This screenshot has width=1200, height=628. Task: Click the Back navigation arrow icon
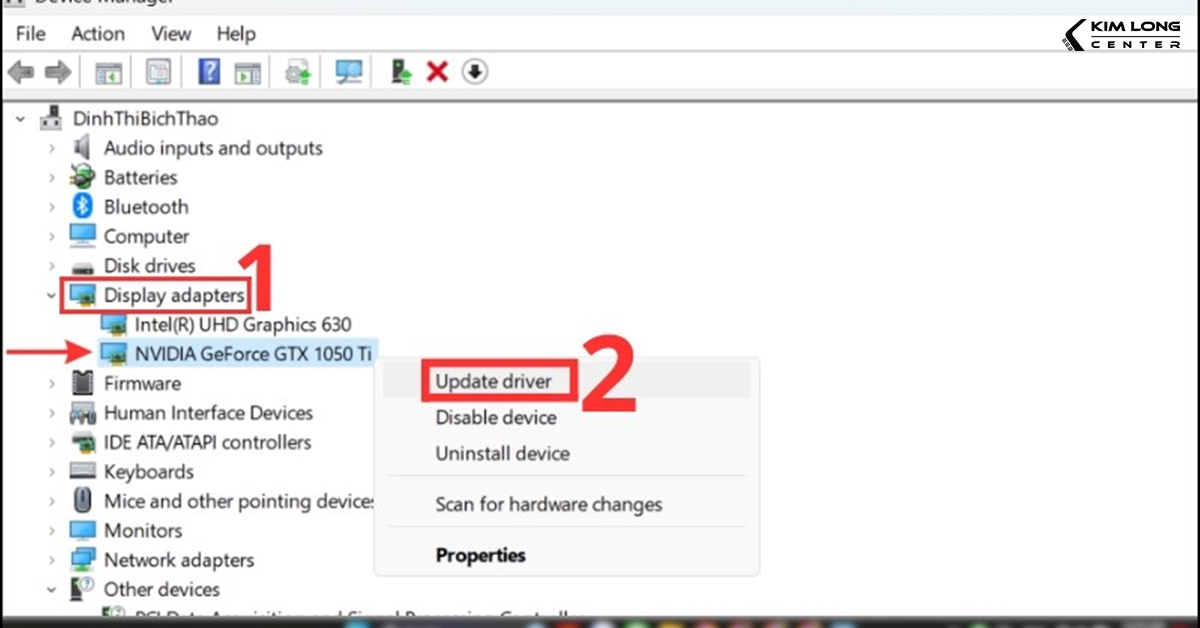point(22,71)
